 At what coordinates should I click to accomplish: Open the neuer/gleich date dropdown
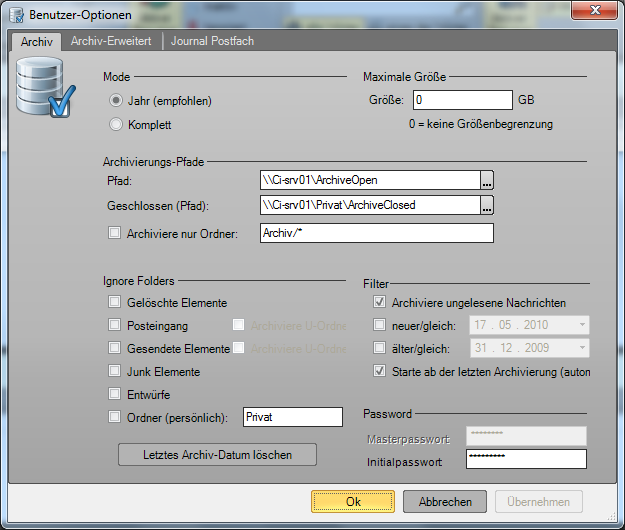coord(582,325)
